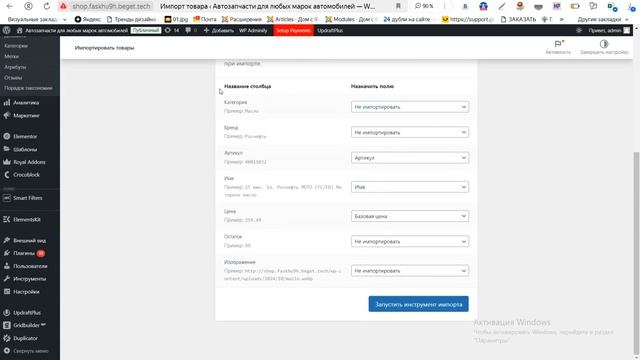Click the red site warning triangle icon
Viewport: 640px width, 360px height.
point(63,6)
